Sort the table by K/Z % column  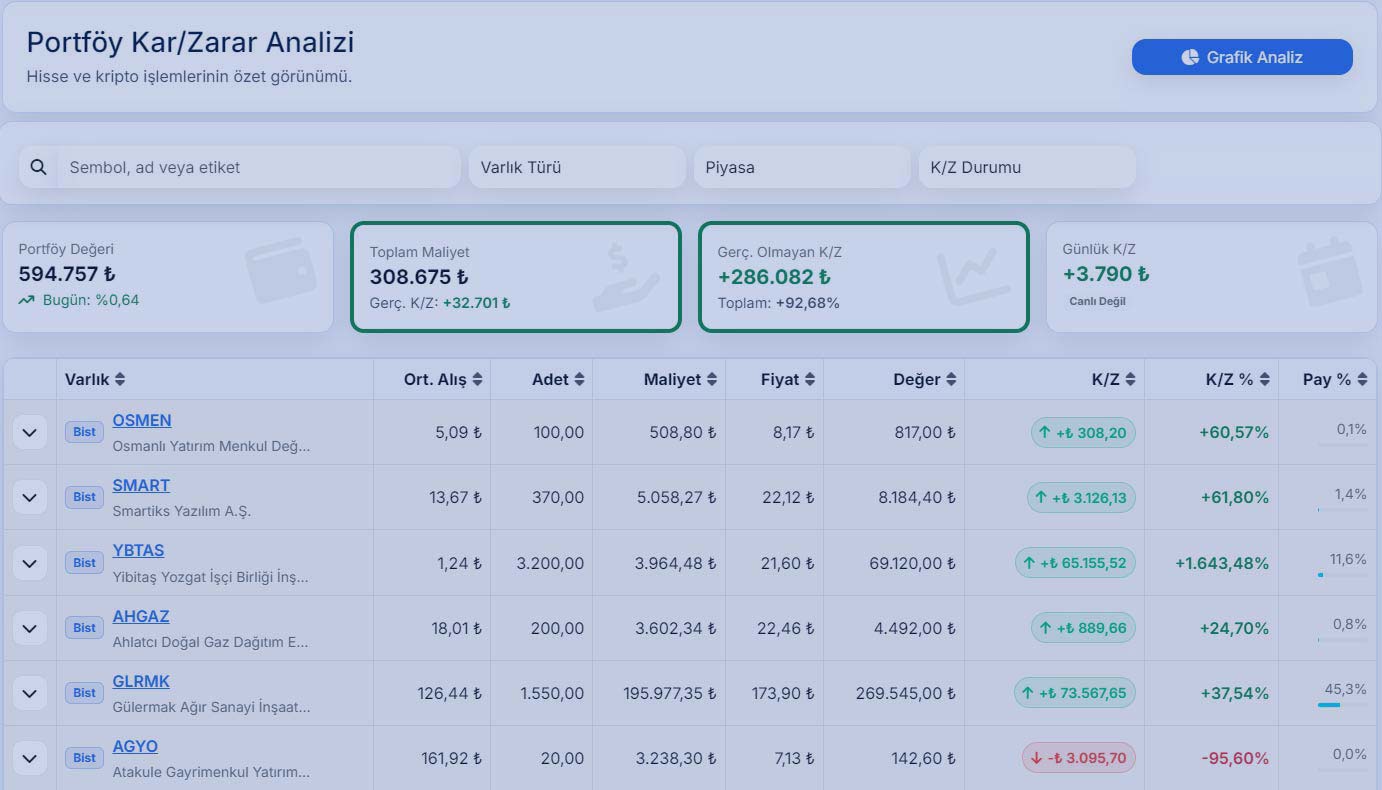coord(1238,379)
